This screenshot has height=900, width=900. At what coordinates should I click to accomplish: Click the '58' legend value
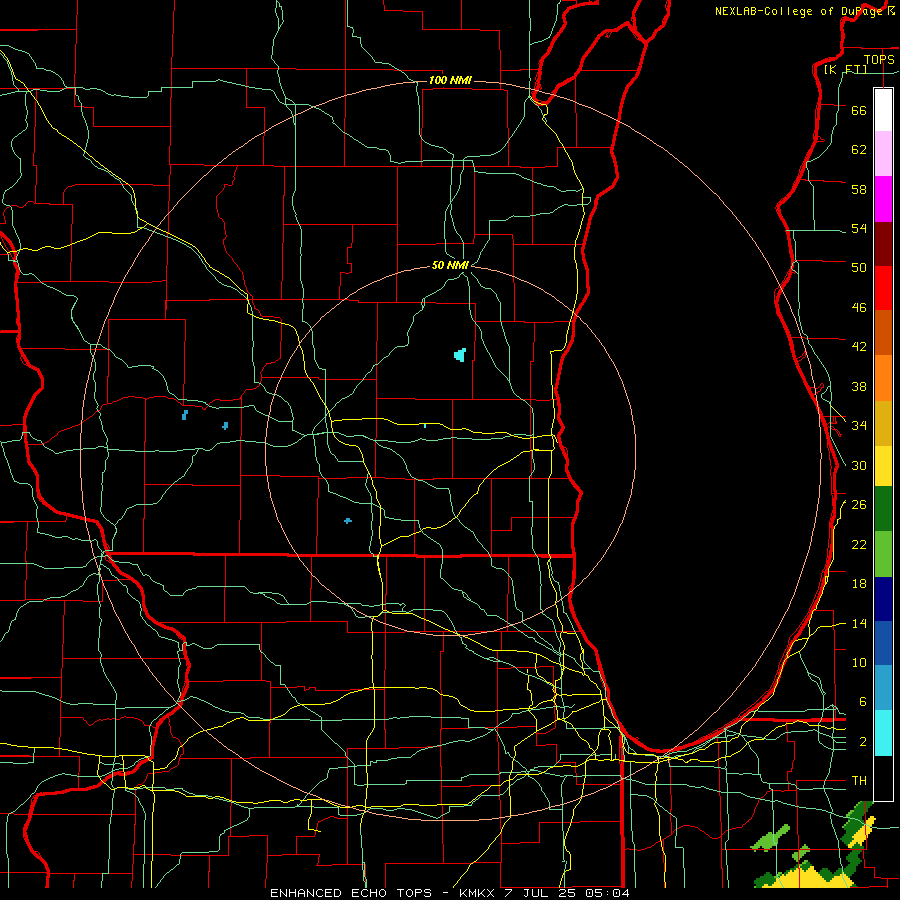859,189
